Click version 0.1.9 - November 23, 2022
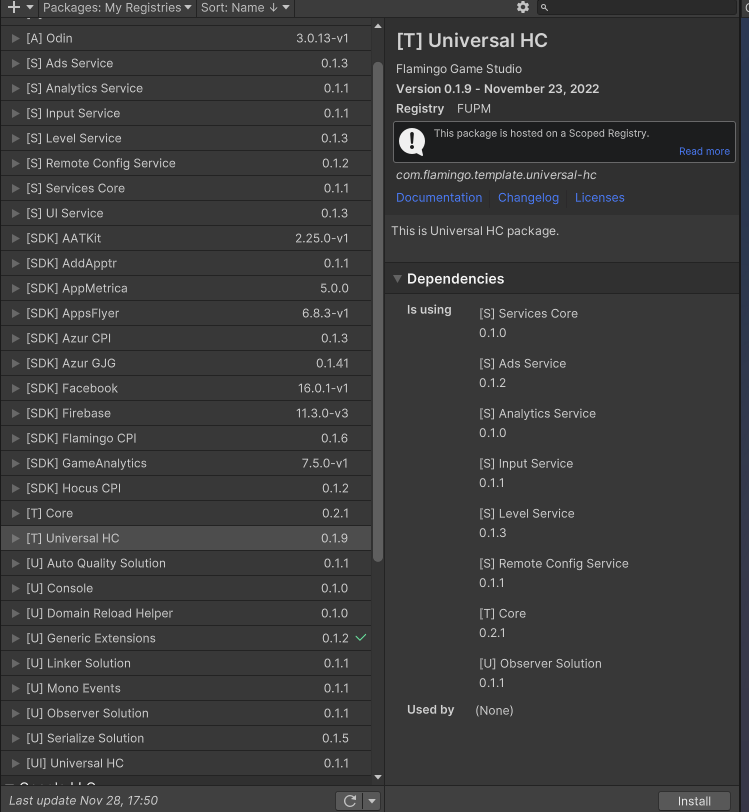The width and height of the screenshot is (749, 812). click(497, 89)
